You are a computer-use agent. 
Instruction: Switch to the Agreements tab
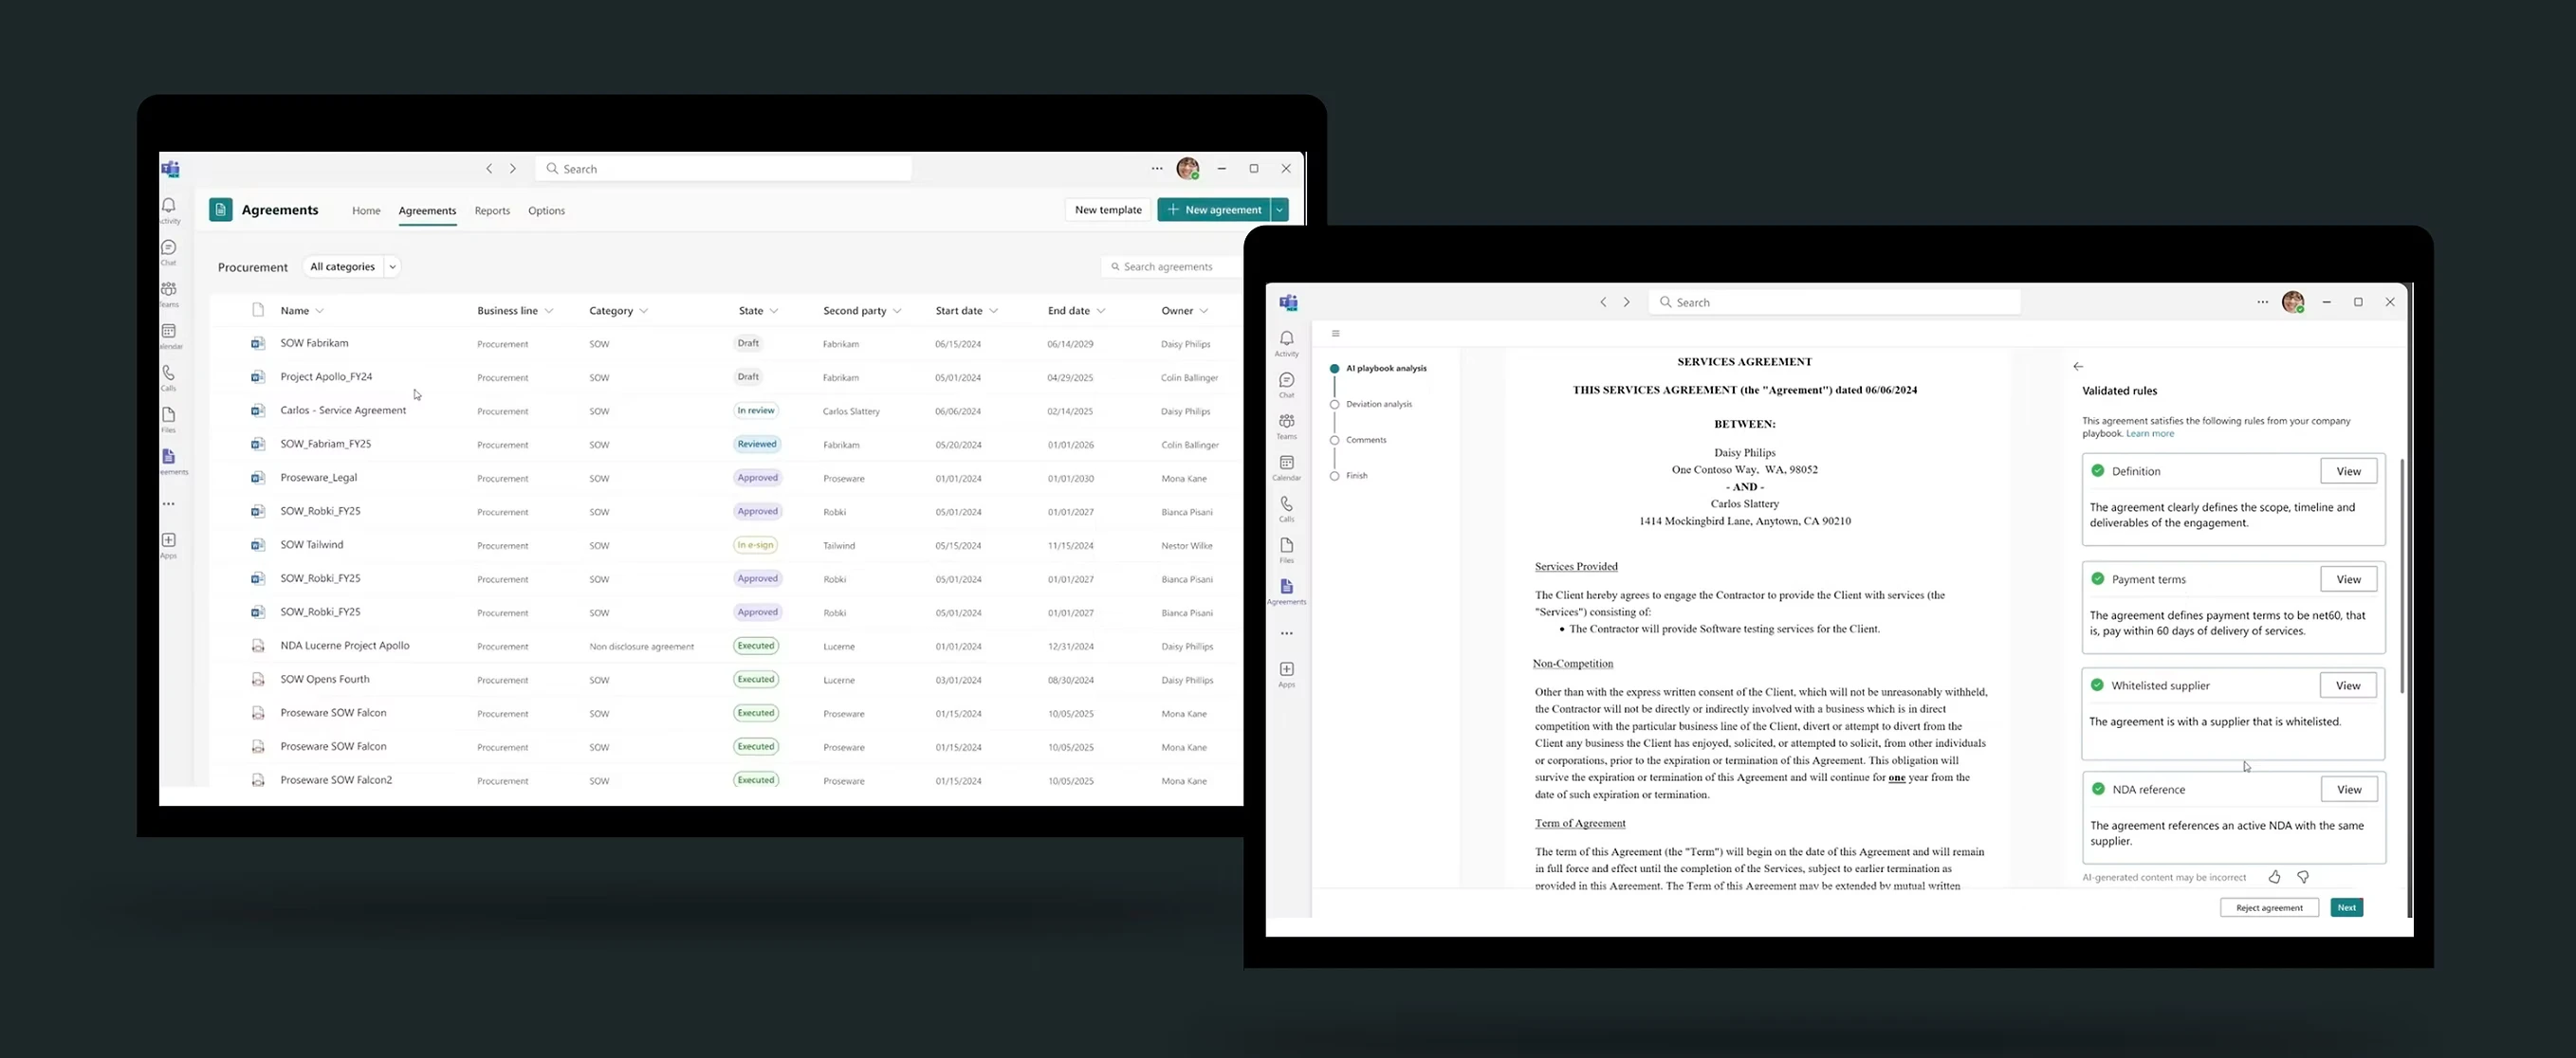(x=427, y=211)
